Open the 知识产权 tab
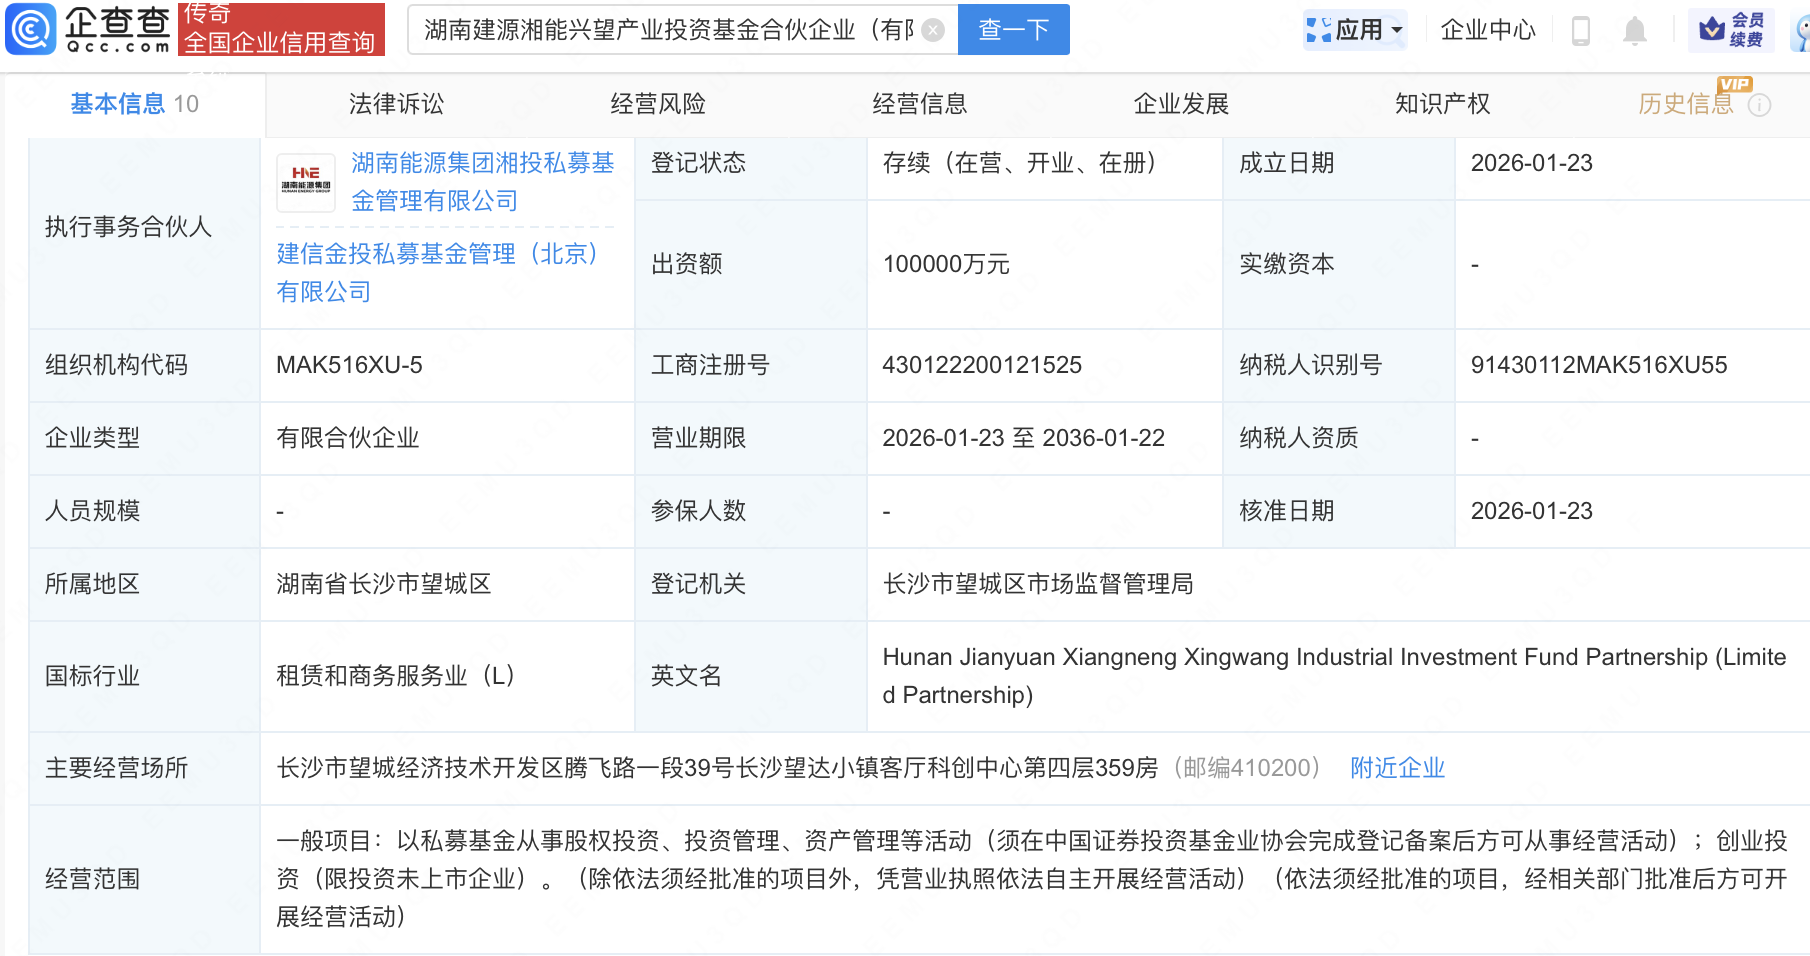 [1442, 103]
